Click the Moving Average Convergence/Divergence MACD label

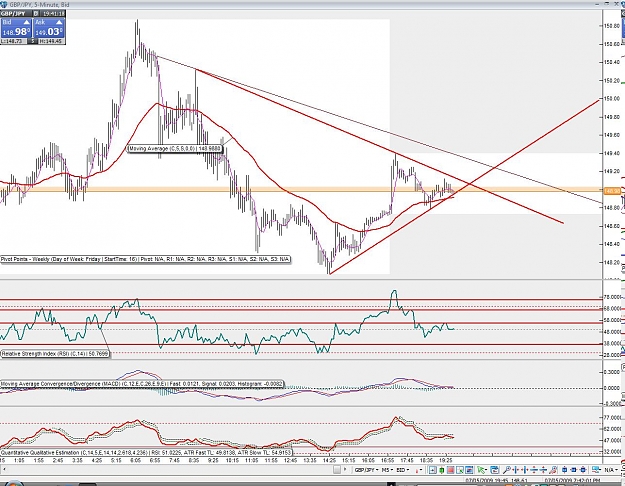[142, 384]
